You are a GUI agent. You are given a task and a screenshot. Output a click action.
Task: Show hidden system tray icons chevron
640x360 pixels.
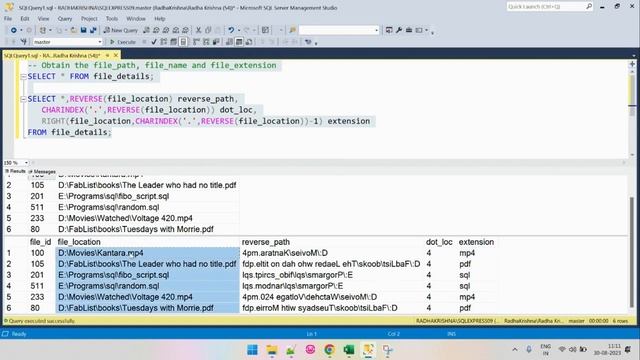(515, 349)
